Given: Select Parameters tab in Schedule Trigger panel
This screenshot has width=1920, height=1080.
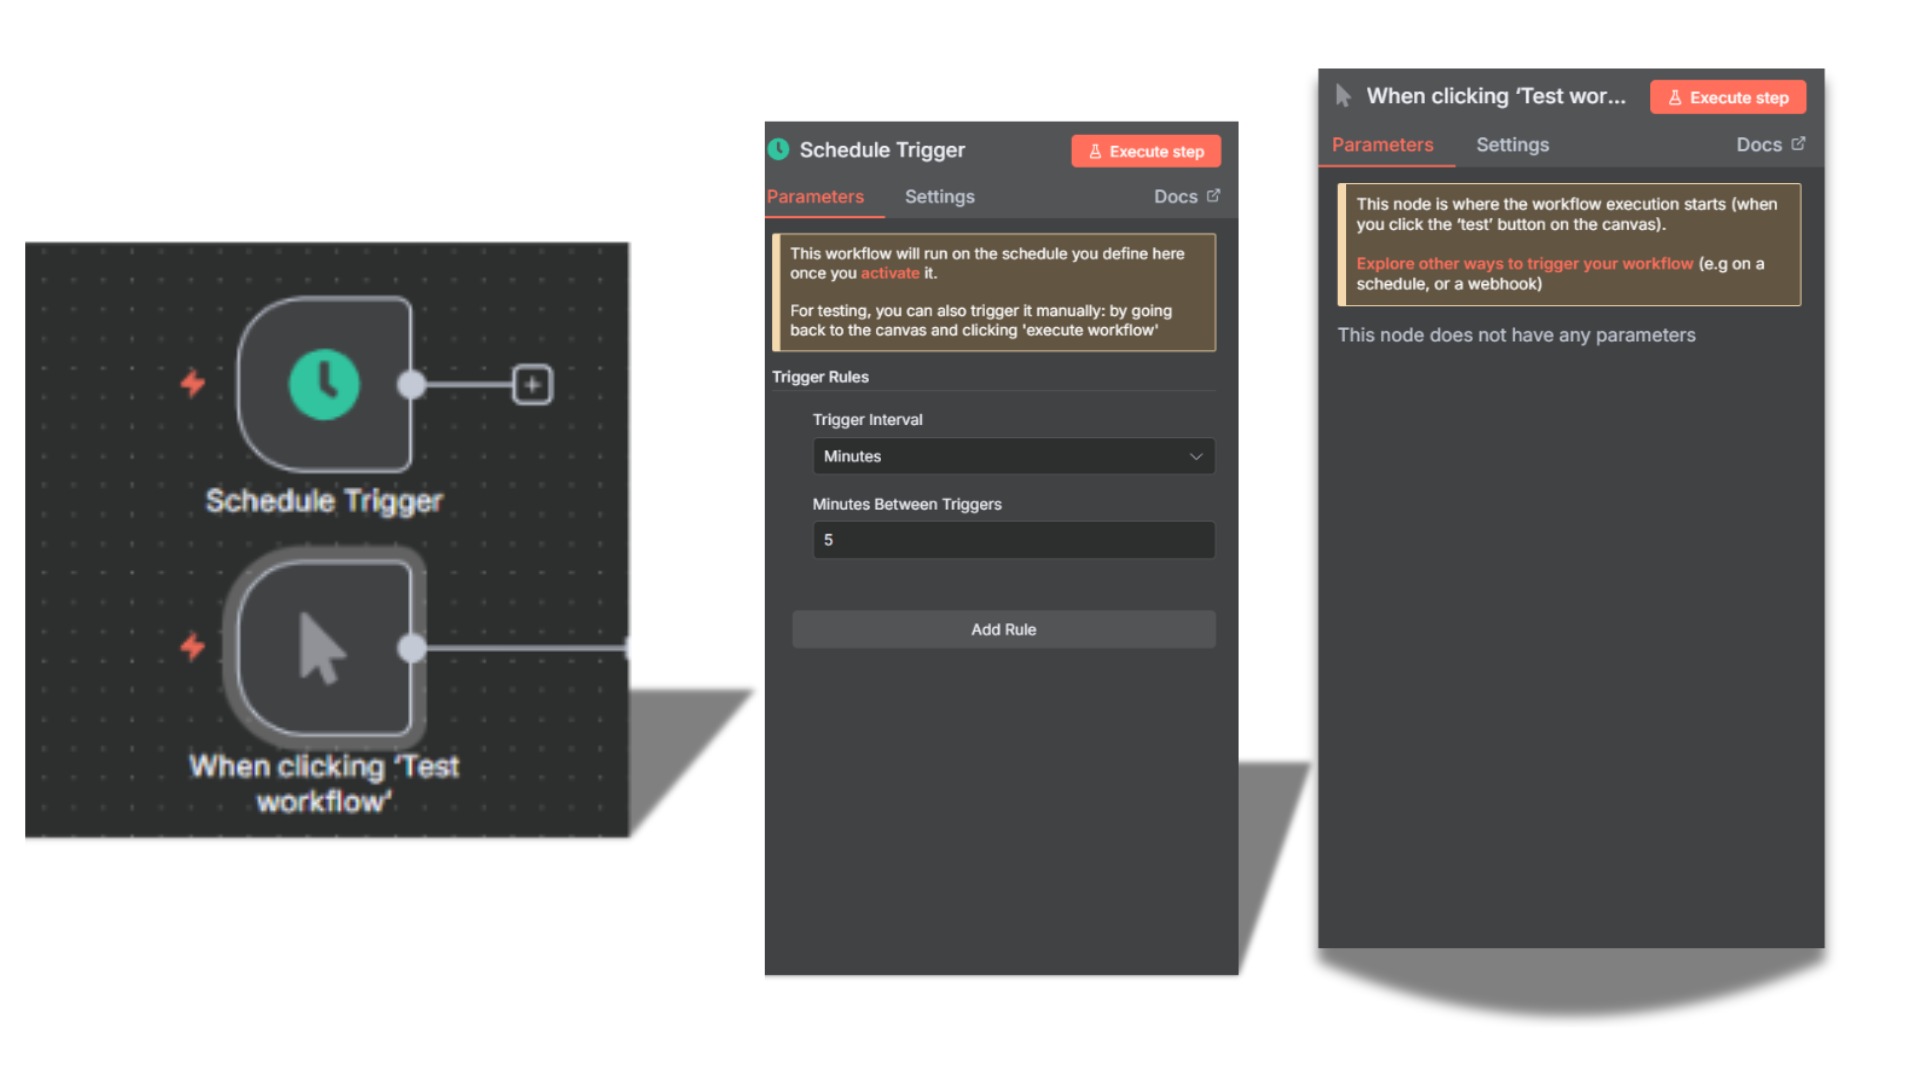Looking at the screenshot, I should click(x=815, y=197).
